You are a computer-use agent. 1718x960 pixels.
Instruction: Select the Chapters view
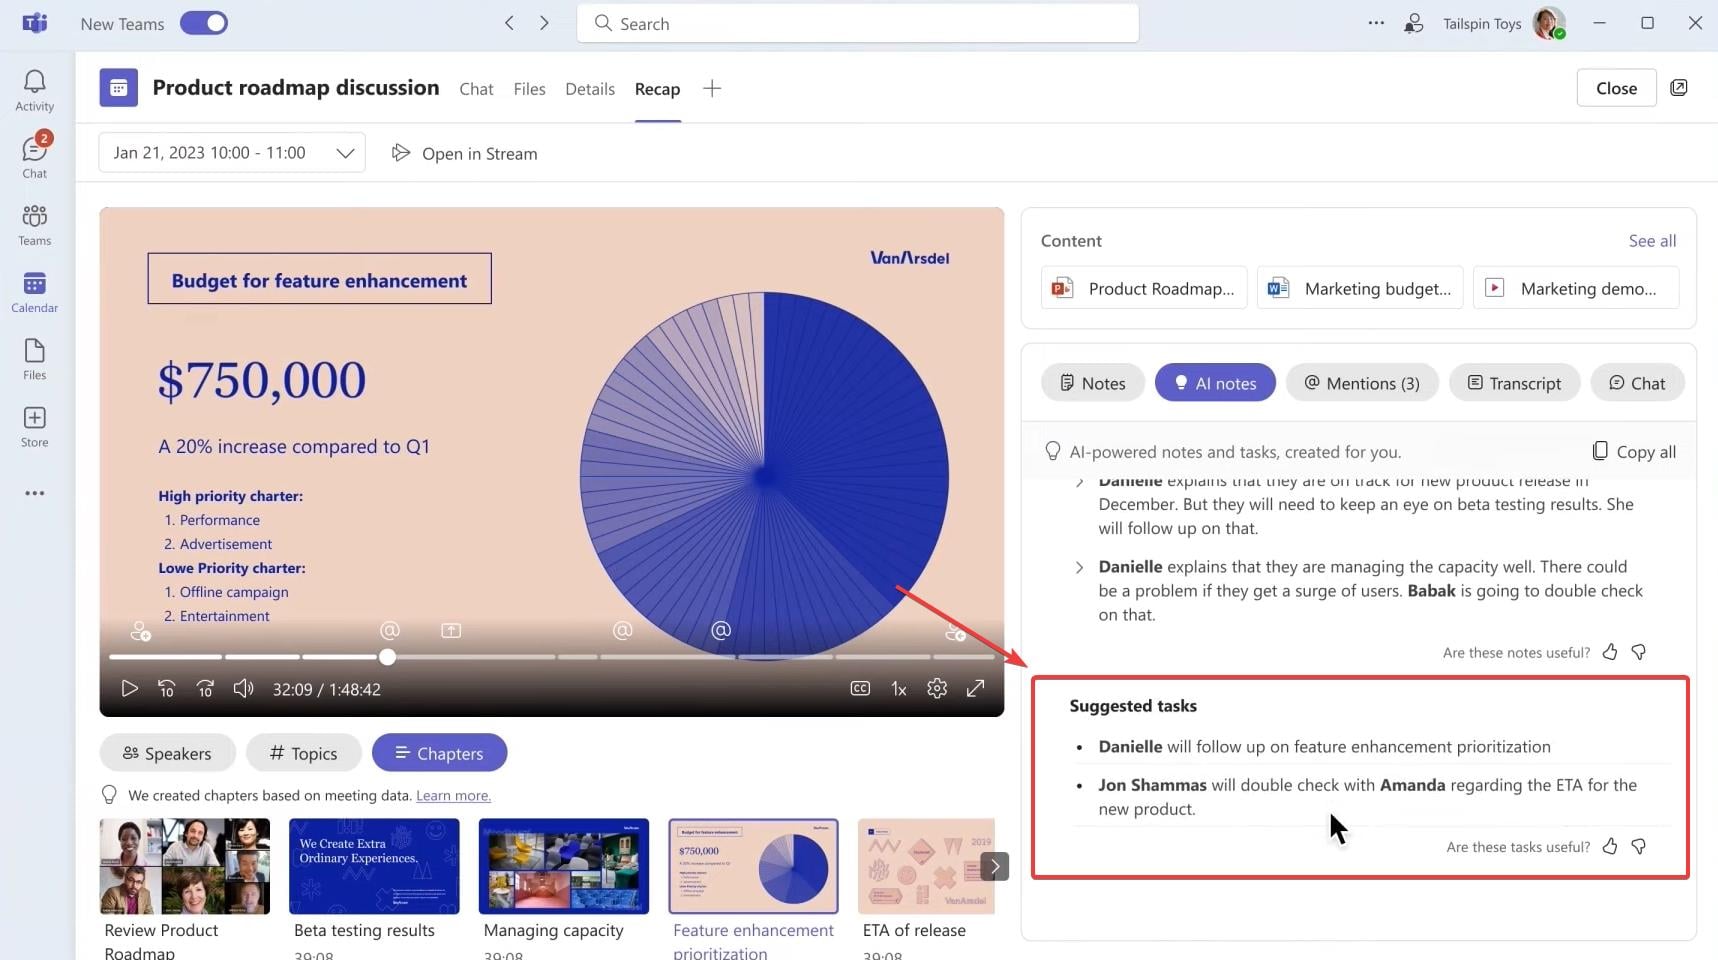(x=440, y=753)
